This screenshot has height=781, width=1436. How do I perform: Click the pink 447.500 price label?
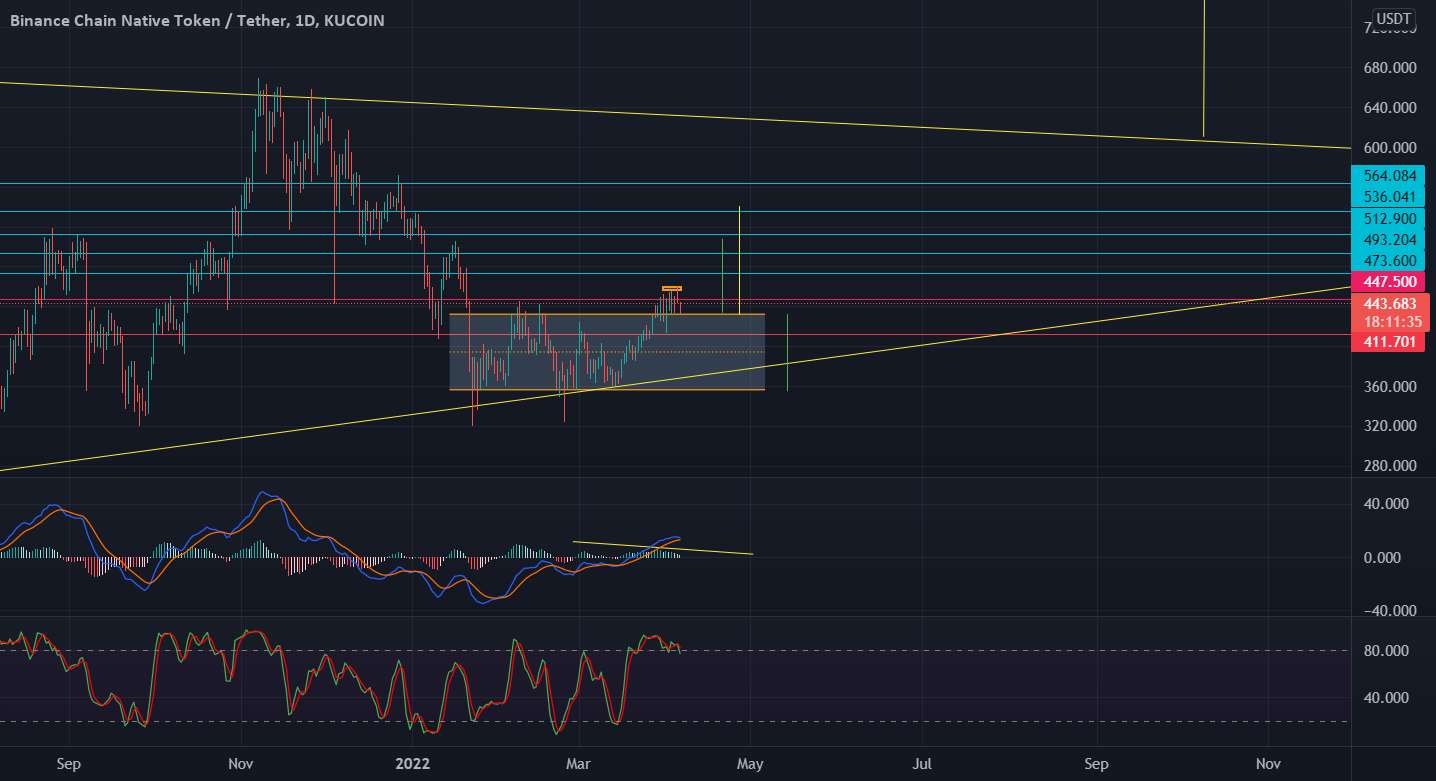click(1390, 282)
